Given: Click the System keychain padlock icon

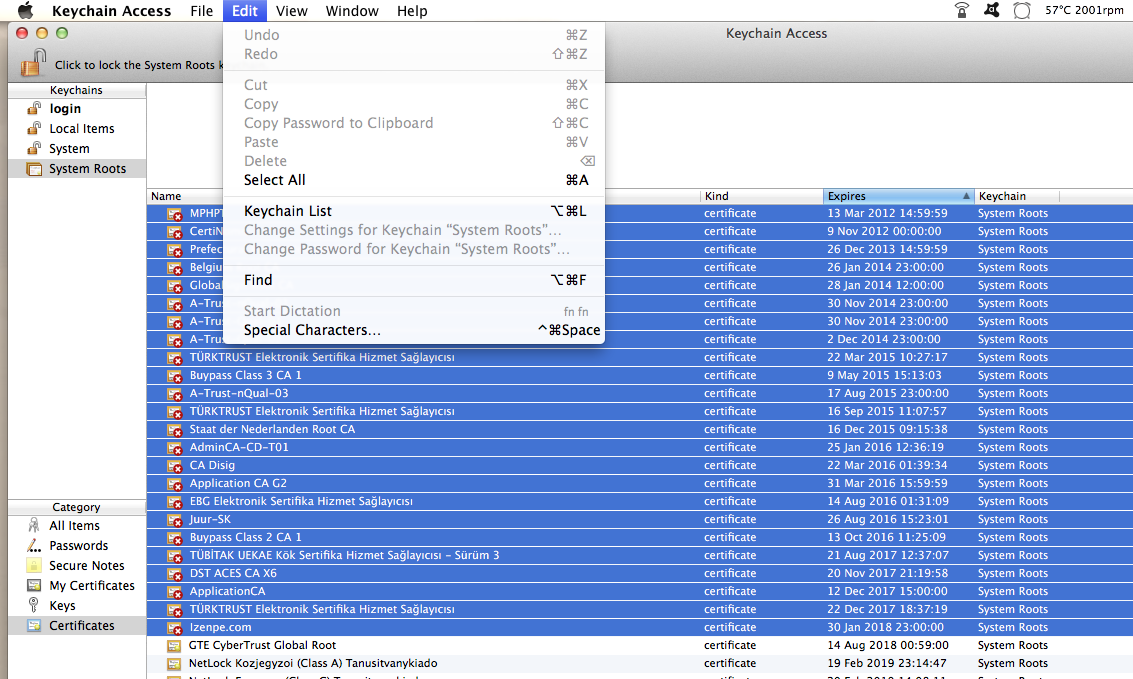Looking at the screenshot, I should (x=34, y=148).
